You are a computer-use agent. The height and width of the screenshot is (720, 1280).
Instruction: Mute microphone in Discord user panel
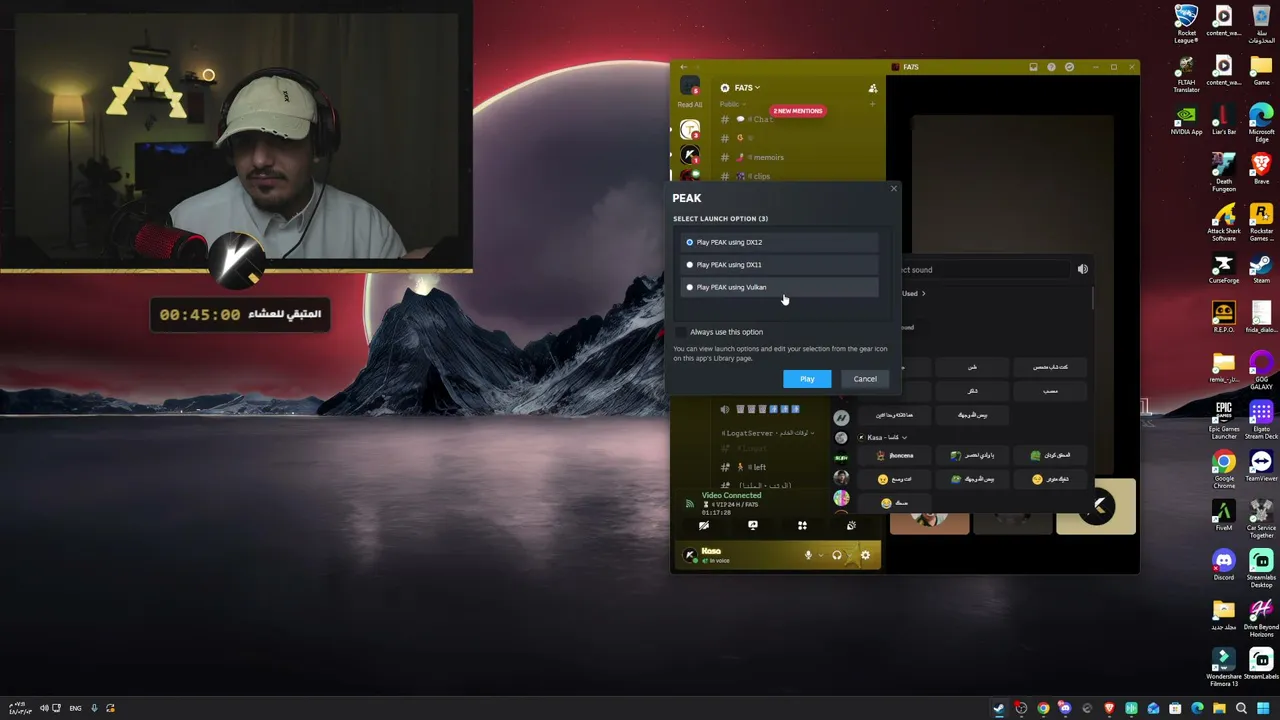808,555
